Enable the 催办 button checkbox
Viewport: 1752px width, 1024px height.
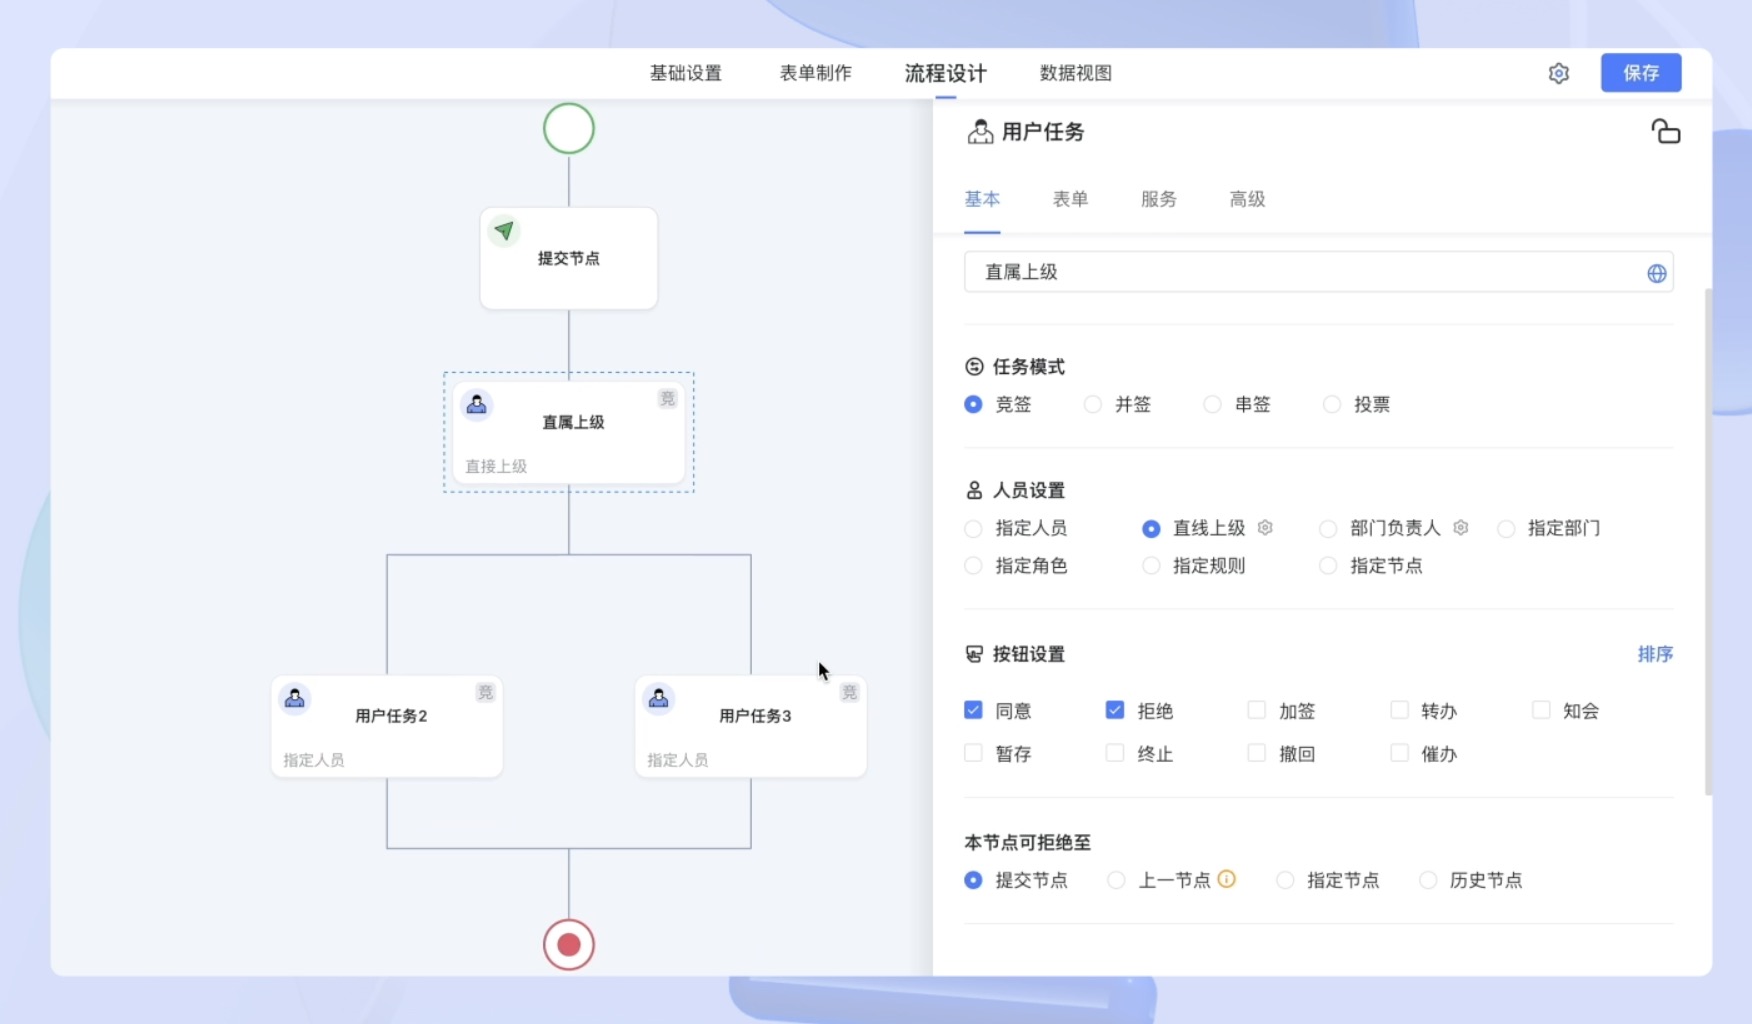coord(1399,753)
